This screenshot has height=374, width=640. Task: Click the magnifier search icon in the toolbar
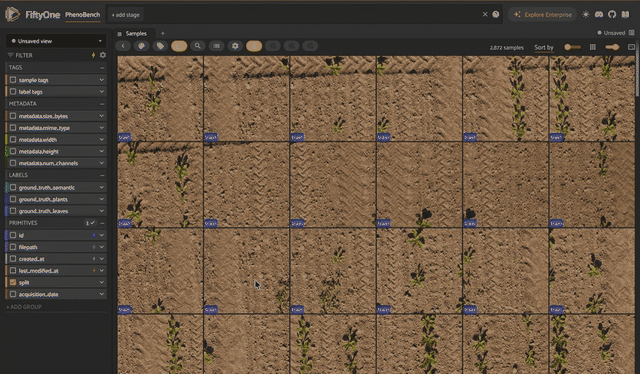pyautogui.click(x=198, y=46)
